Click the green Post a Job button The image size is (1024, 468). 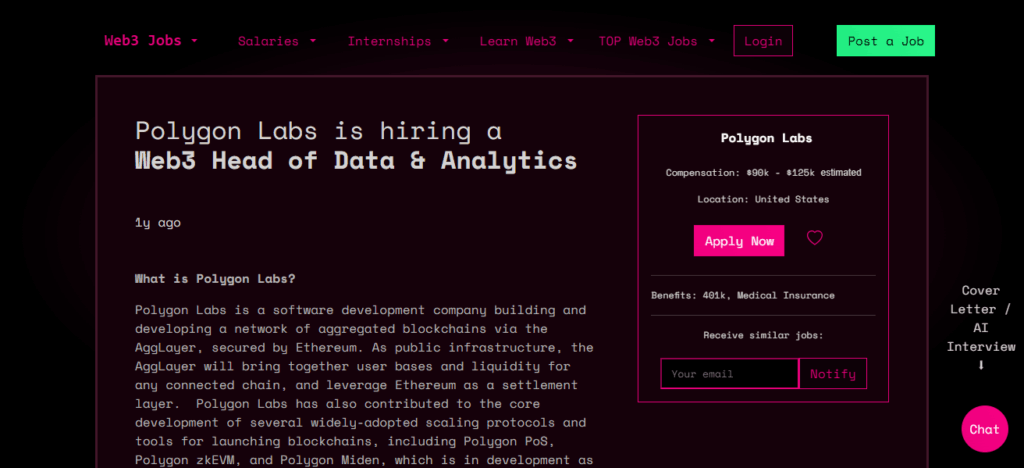tap(885, 41)
